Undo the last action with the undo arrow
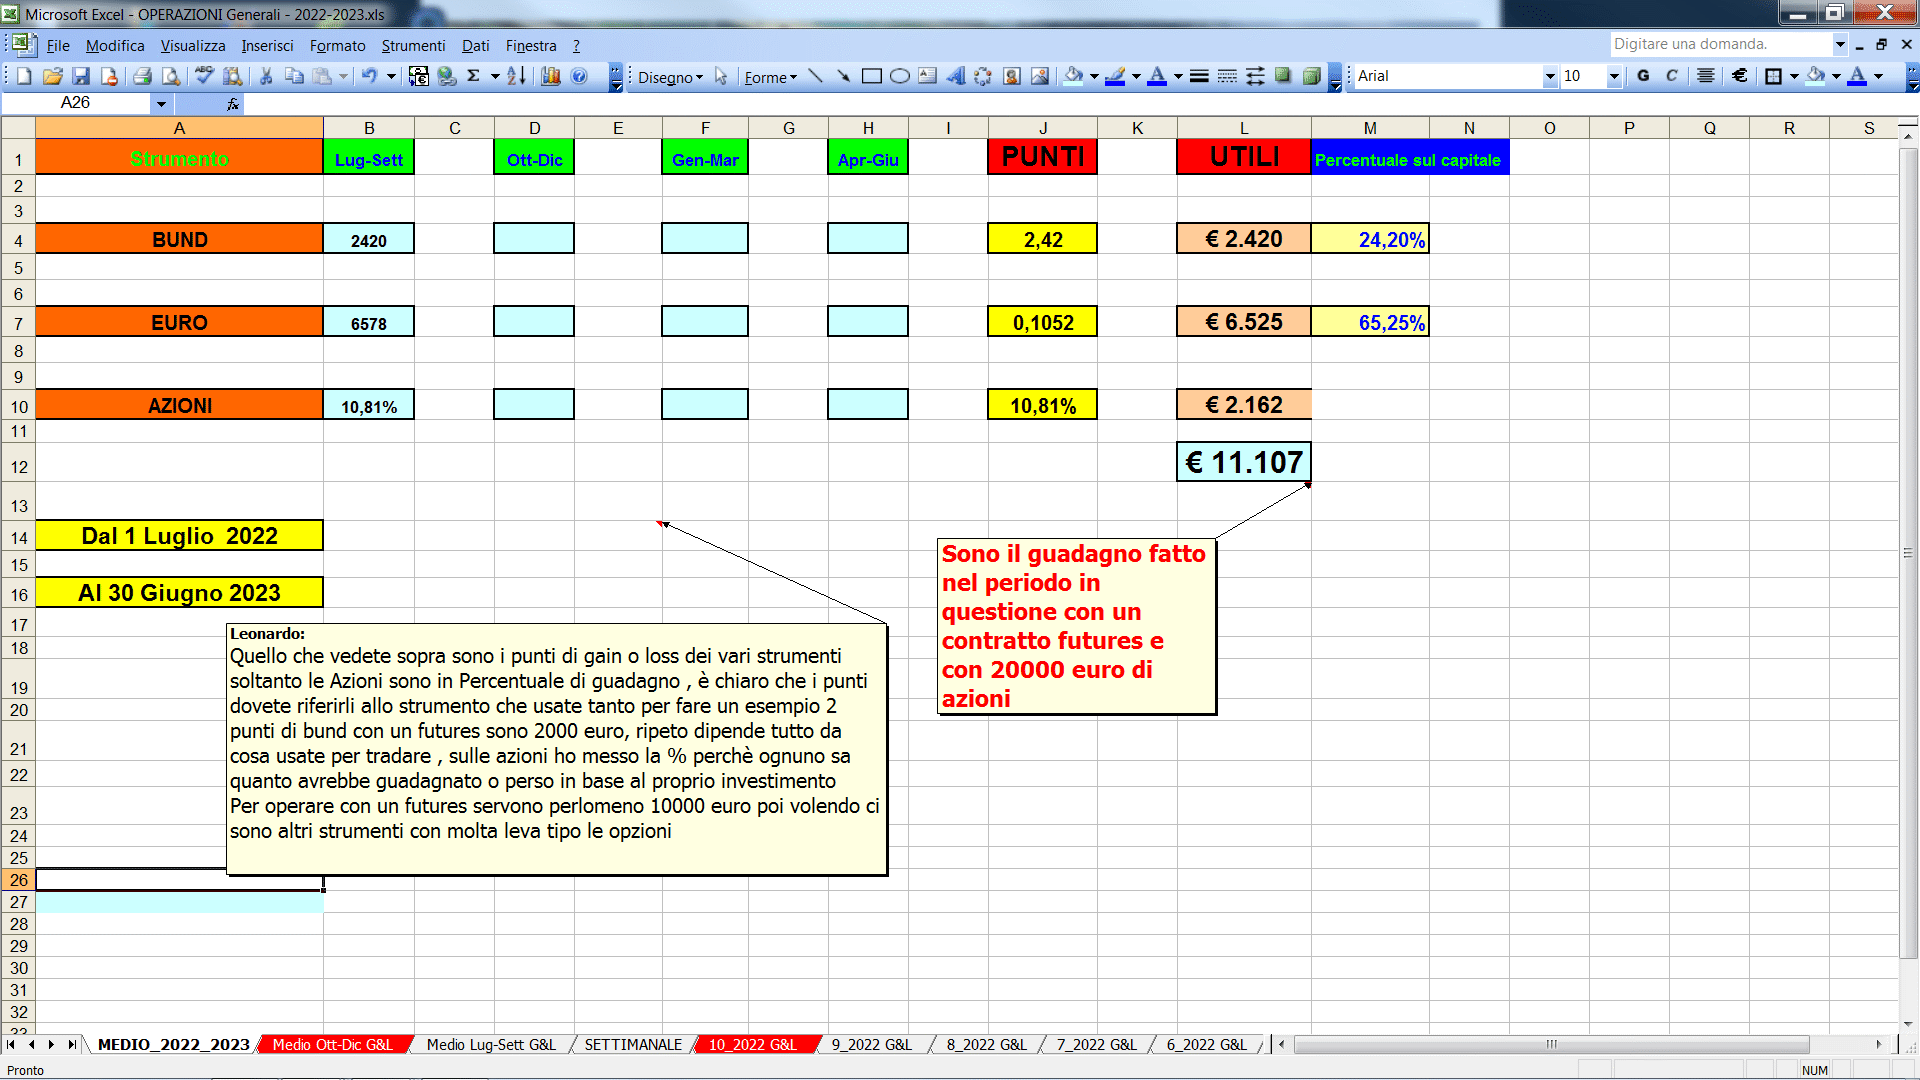This screenshot has width=1920, height=1080. click(369, 76)
